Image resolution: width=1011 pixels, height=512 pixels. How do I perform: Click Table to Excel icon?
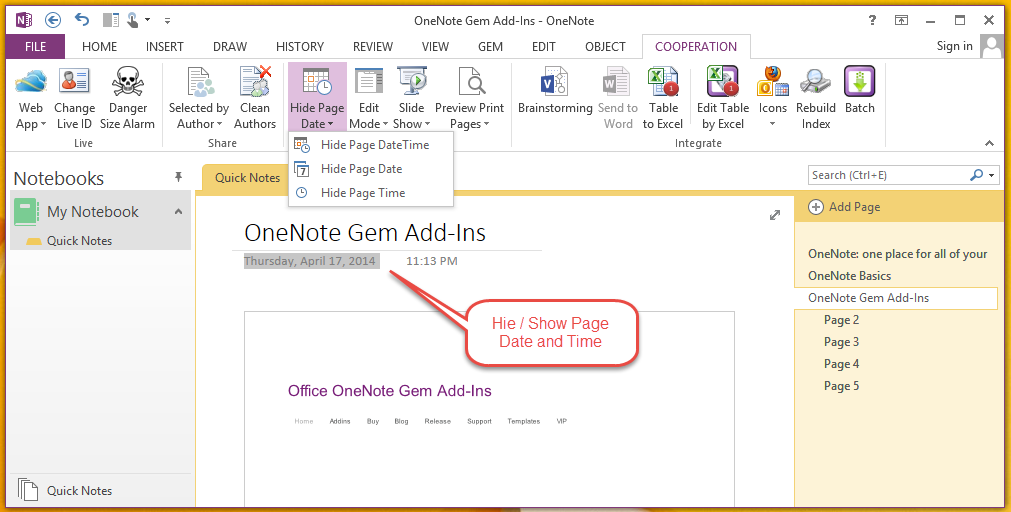(x=663, y=82)
